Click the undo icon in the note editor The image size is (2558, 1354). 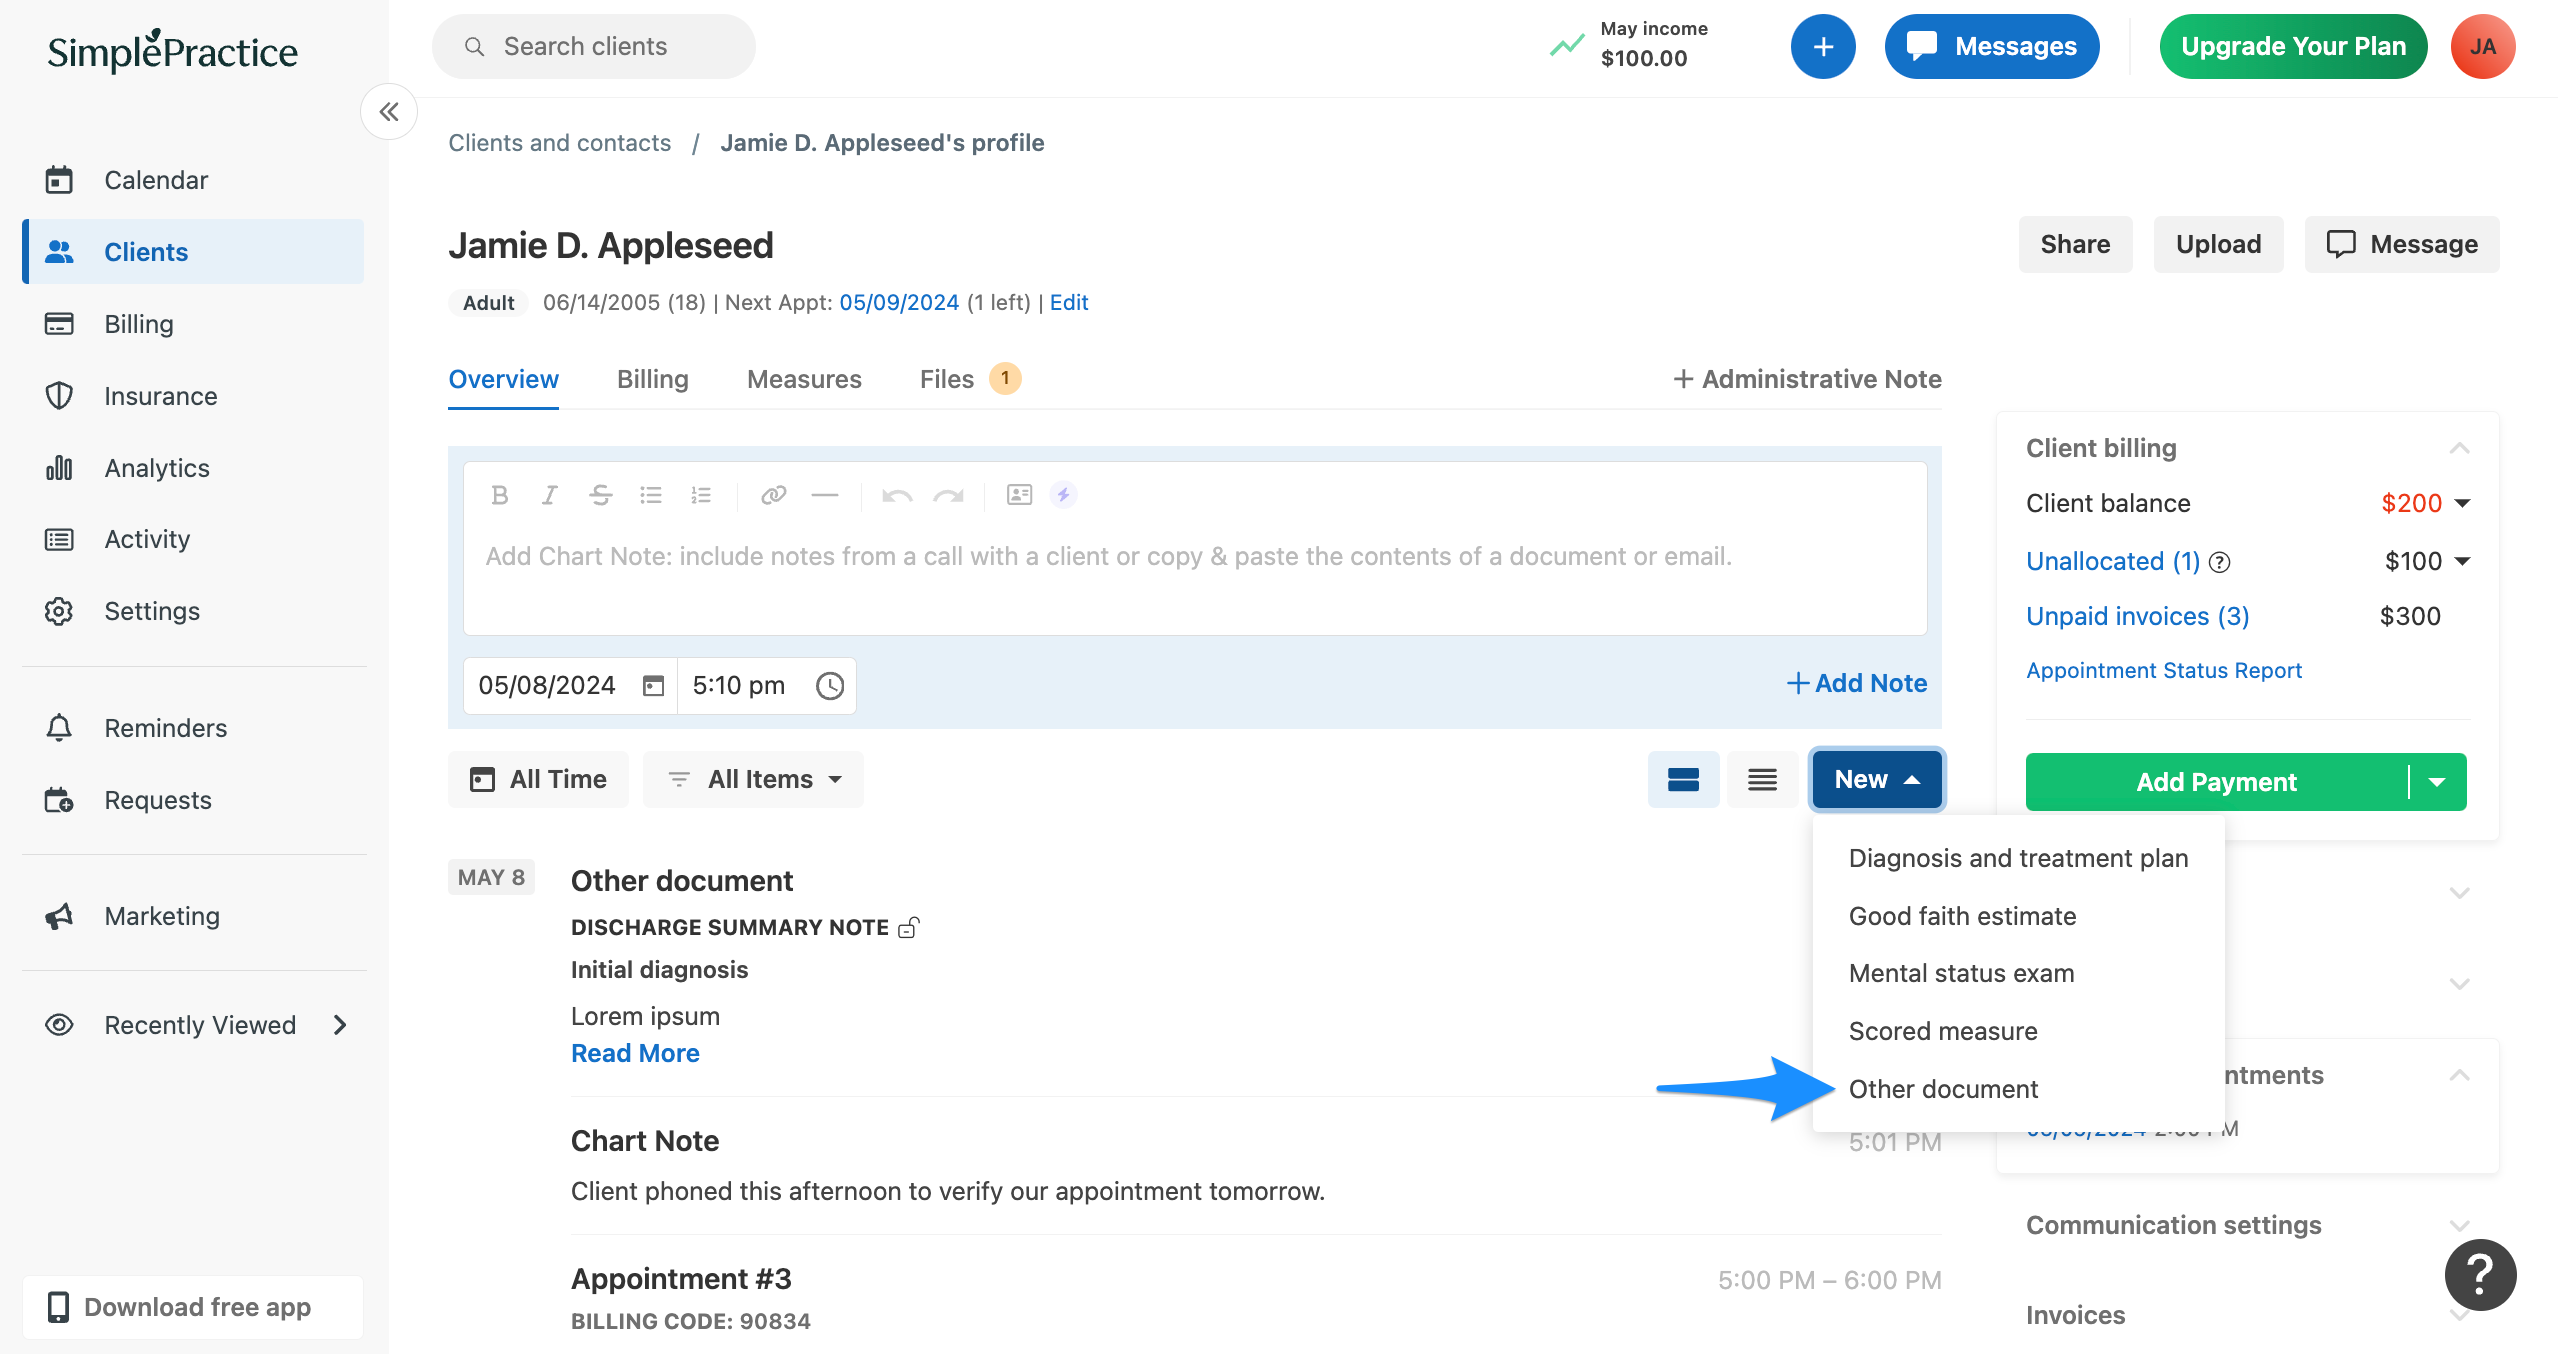pyautogui.click(x=897, y=495)
